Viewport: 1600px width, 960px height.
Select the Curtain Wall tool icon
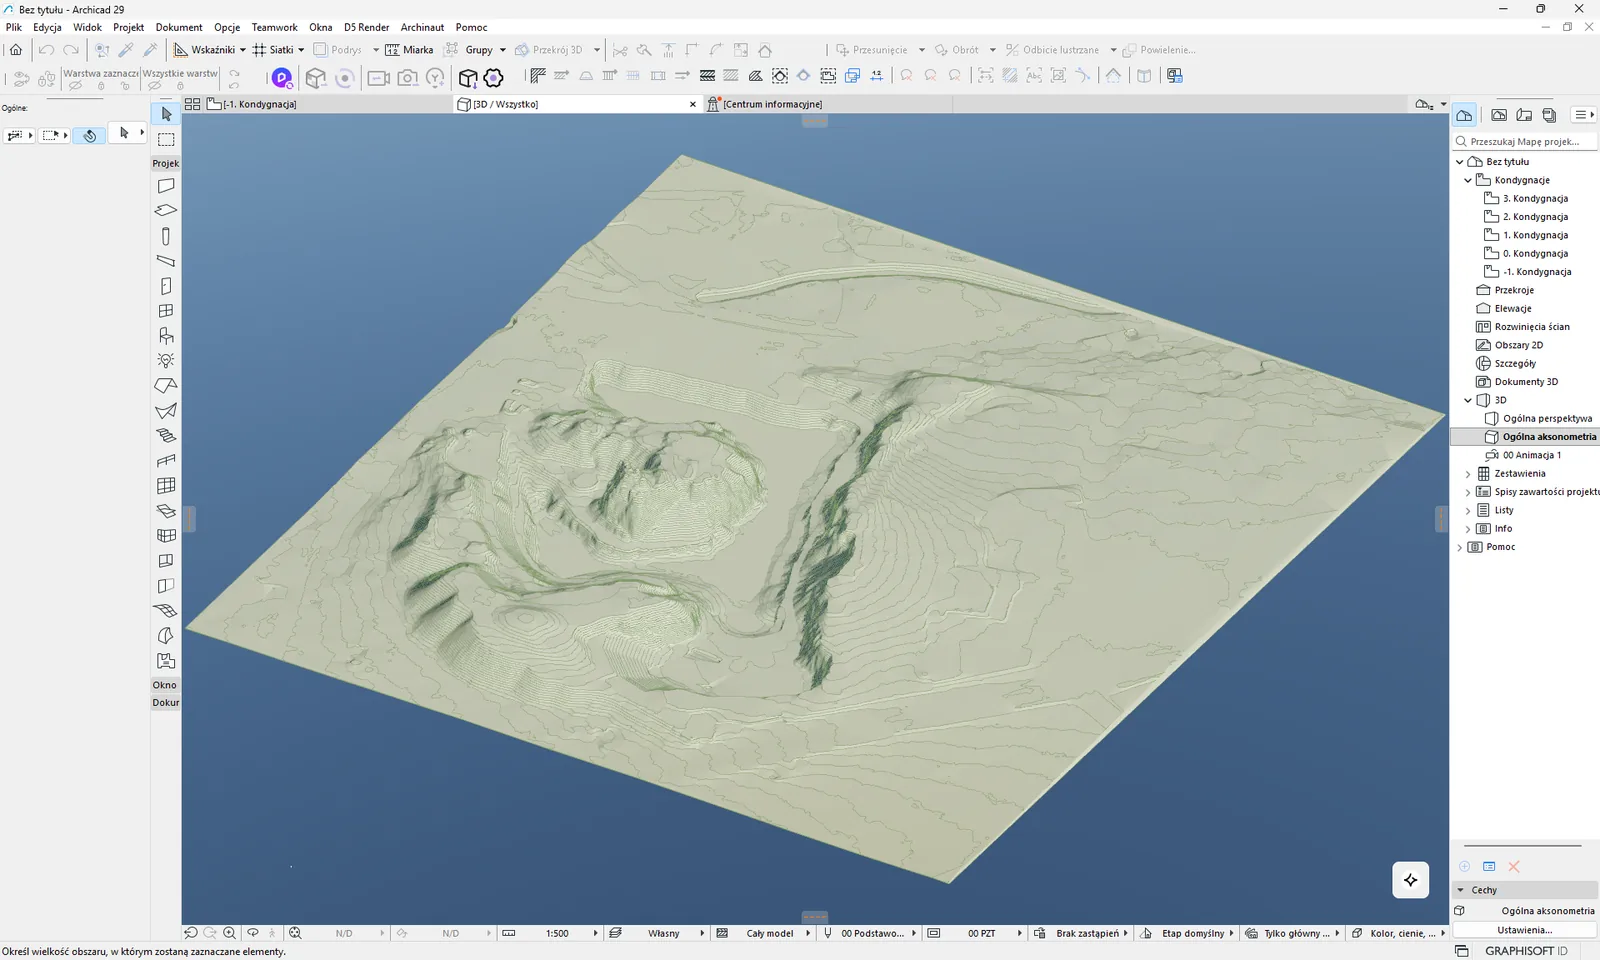(166, 486)
